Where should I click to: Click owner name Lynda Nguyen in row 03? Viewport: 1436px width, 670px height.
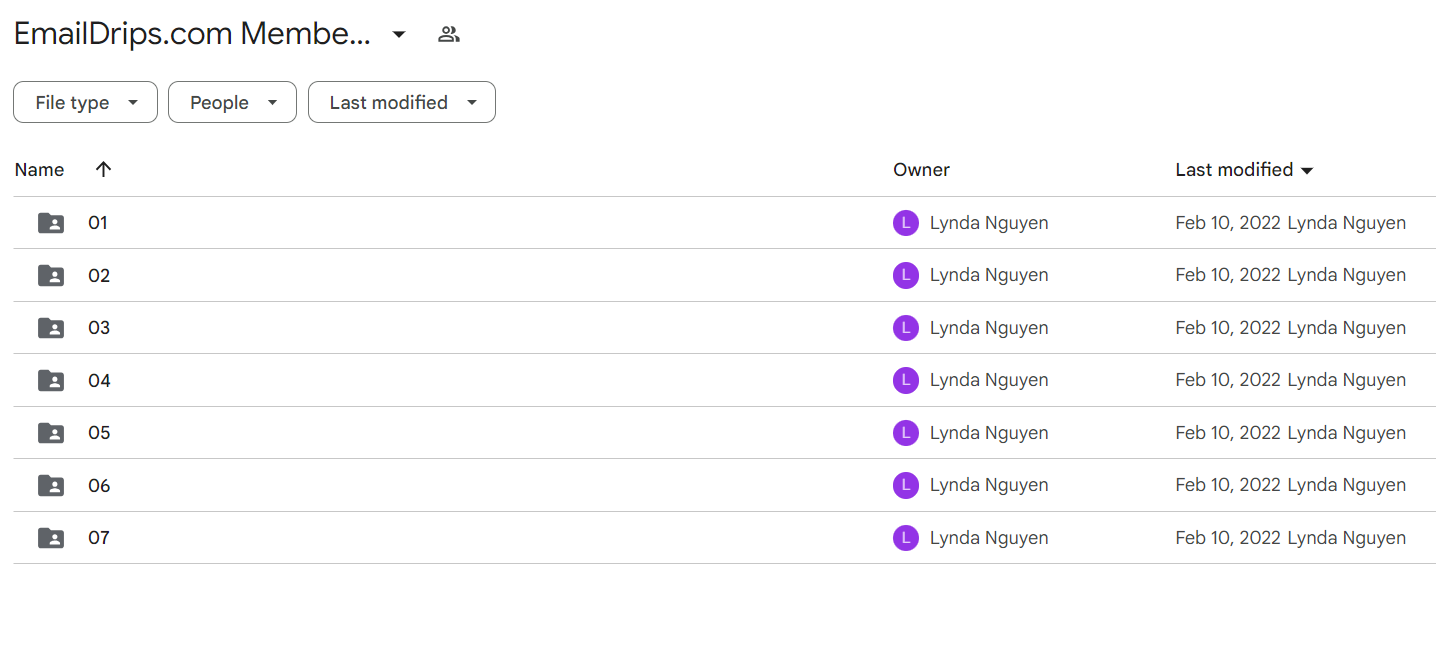coord(989,328)
